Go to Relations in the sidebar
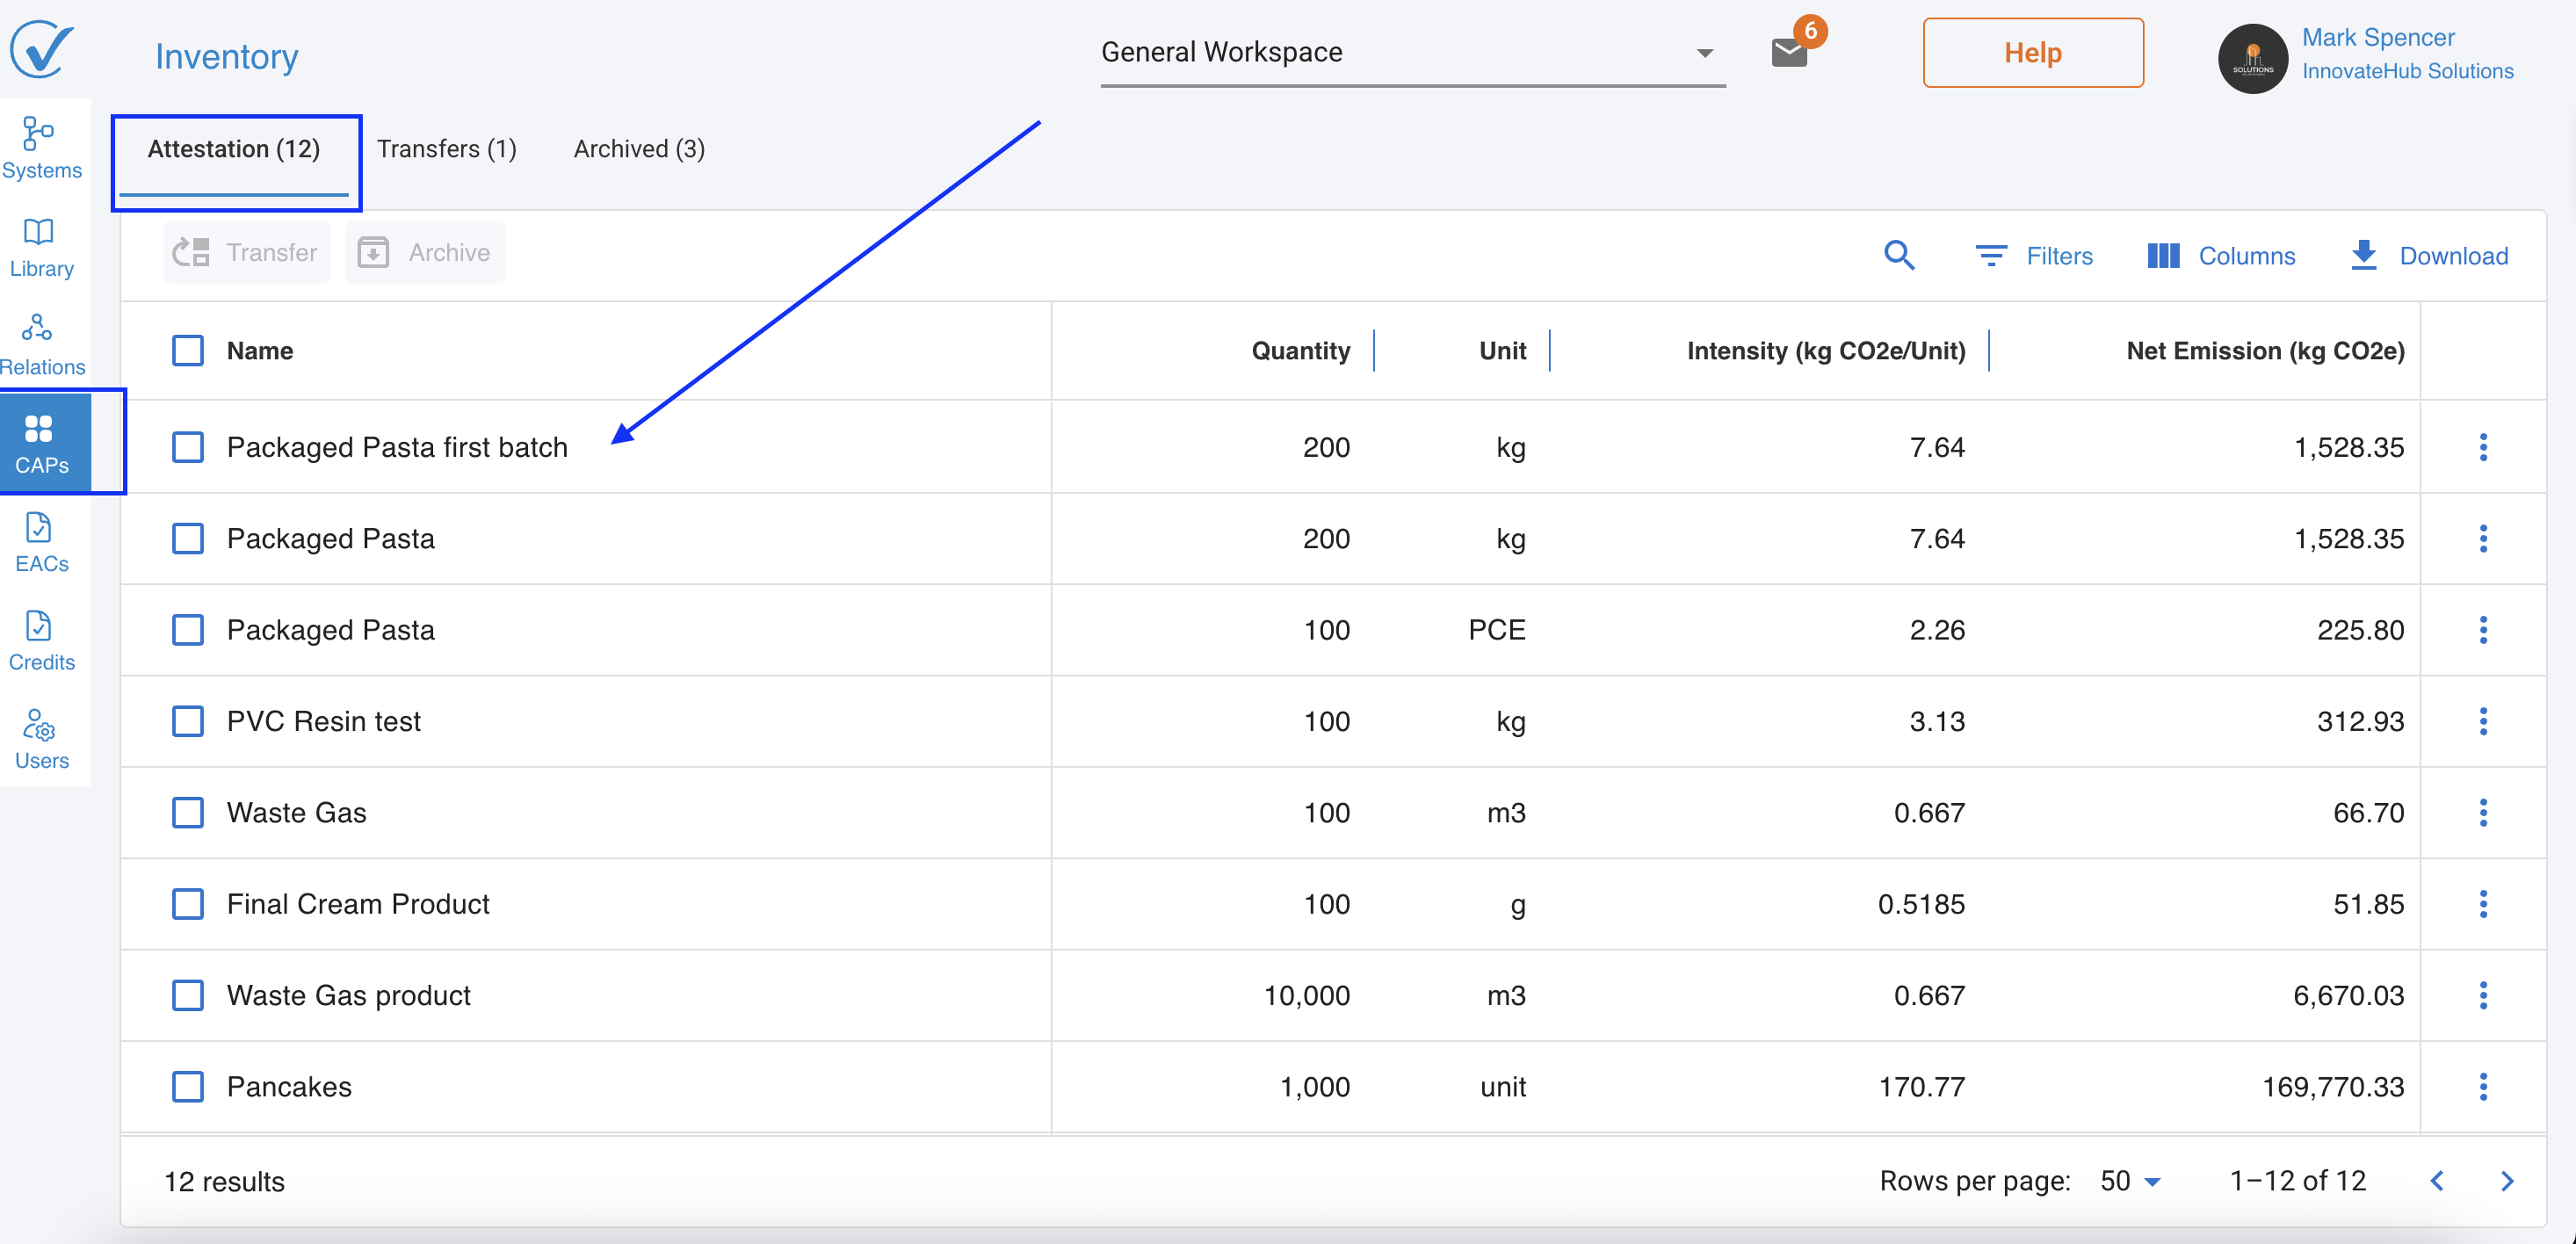 [x=40, y=344]
